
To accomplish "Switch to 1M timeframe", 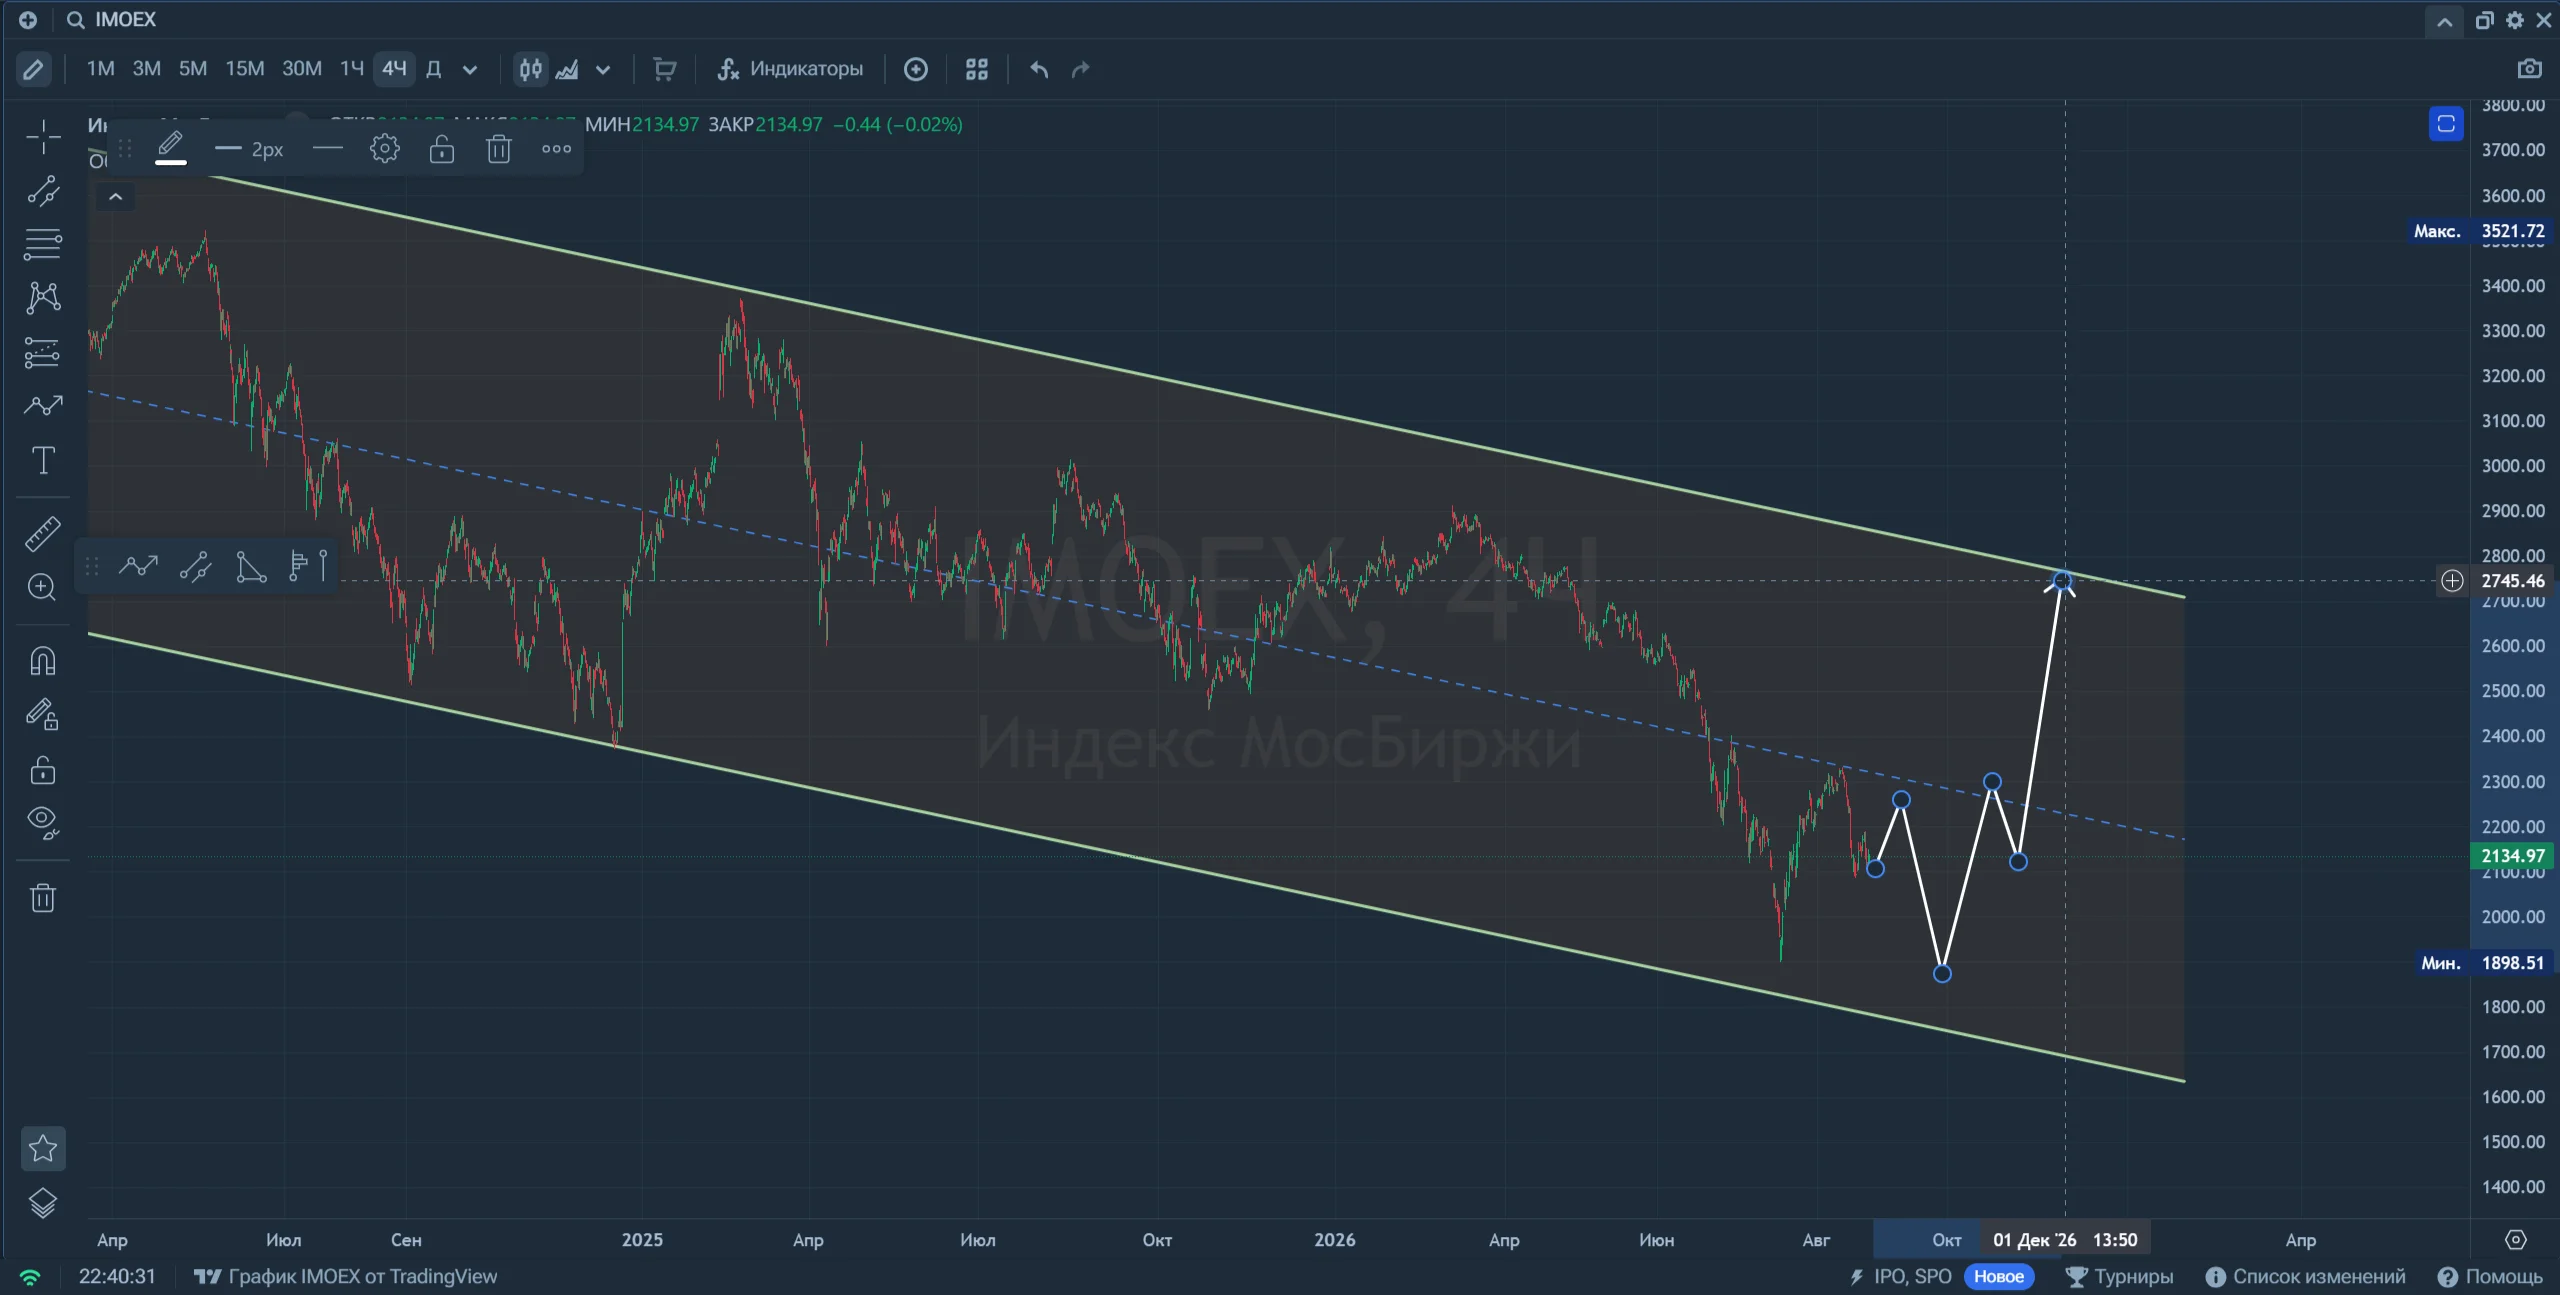I will (x=100, y=69).
